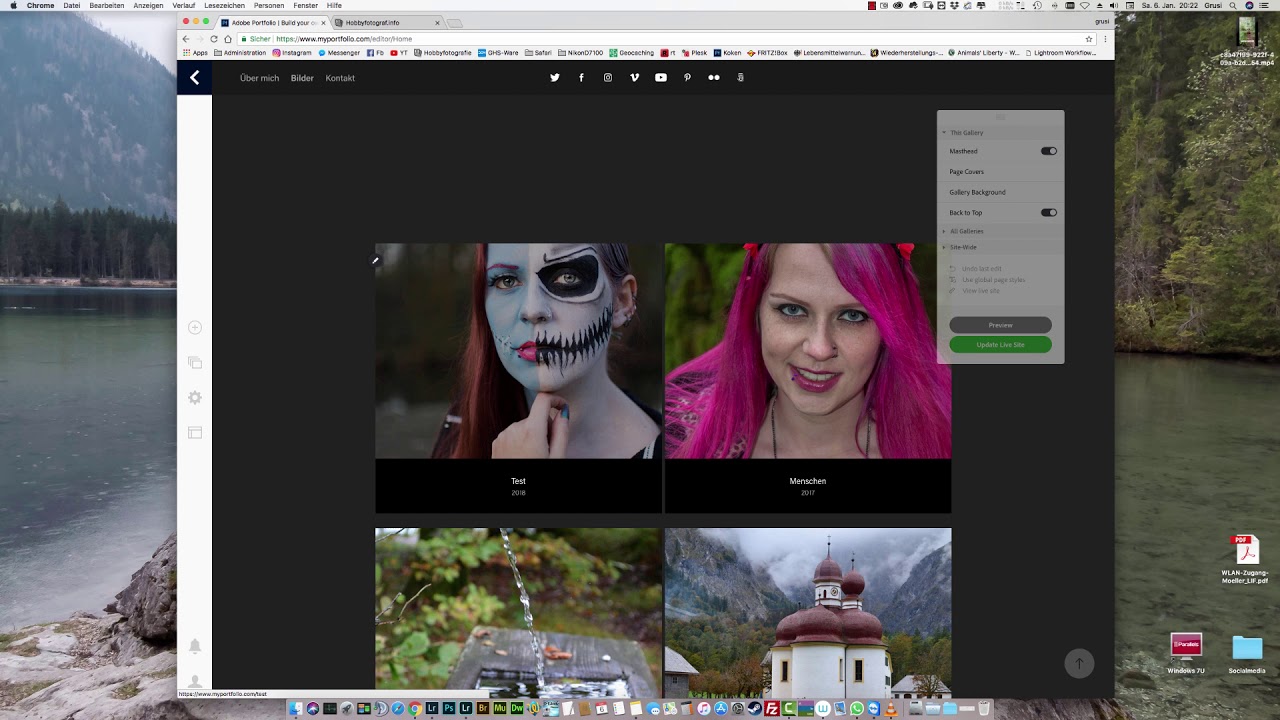
Task: Open the Pinterest social icon
Action: pyautogui.click(x=687, y=78)
